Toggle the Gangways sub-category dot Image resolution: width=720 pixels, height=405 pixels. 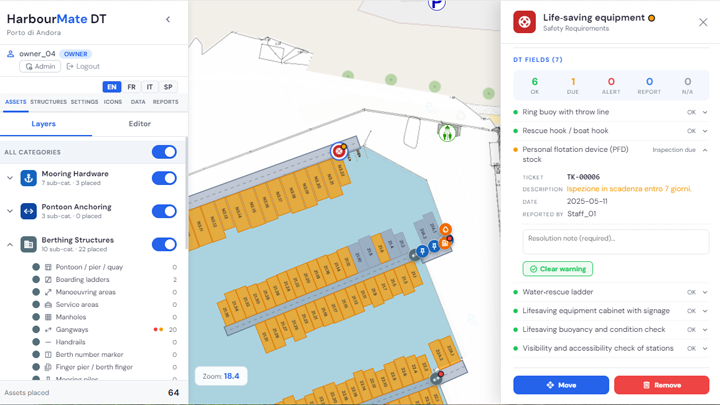(36, 329)
